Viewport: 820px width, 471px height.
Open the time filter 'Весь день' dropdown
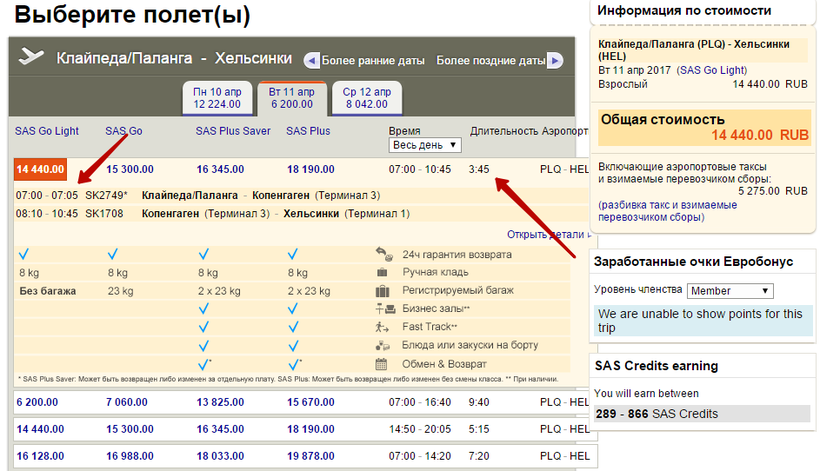click(425, 145)
